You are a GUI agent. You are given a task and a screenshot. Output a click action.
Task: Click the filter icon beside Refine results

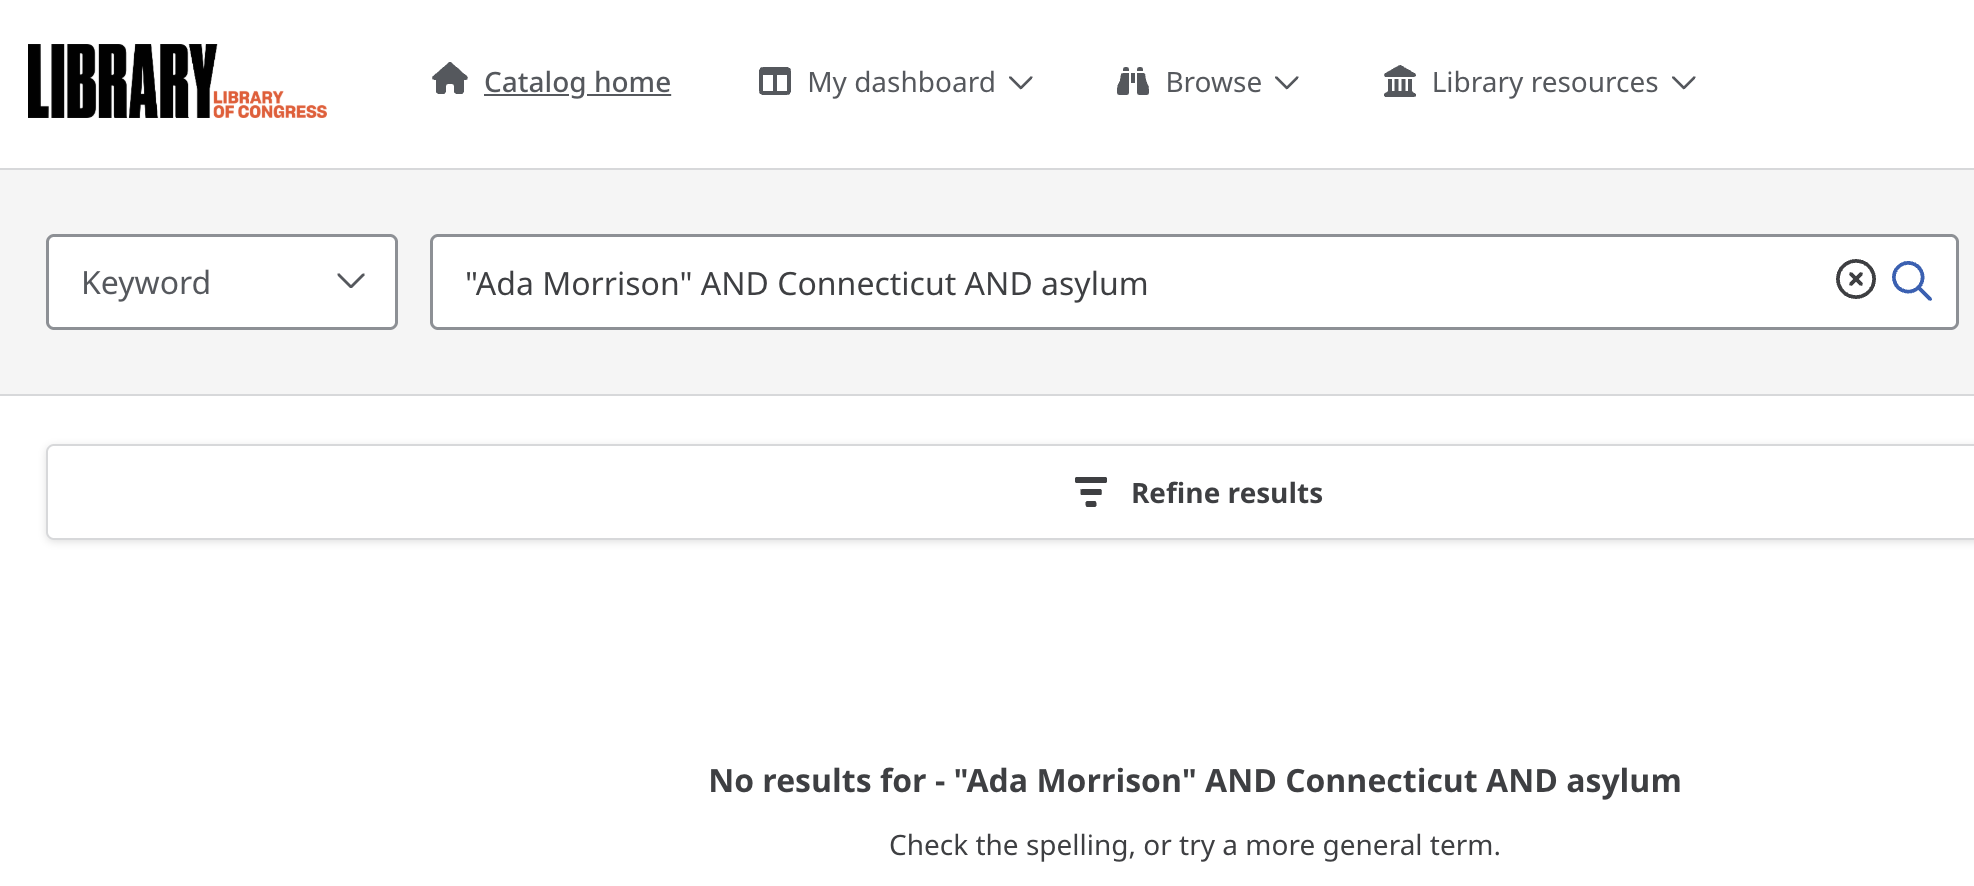[x=1090, y=492]
